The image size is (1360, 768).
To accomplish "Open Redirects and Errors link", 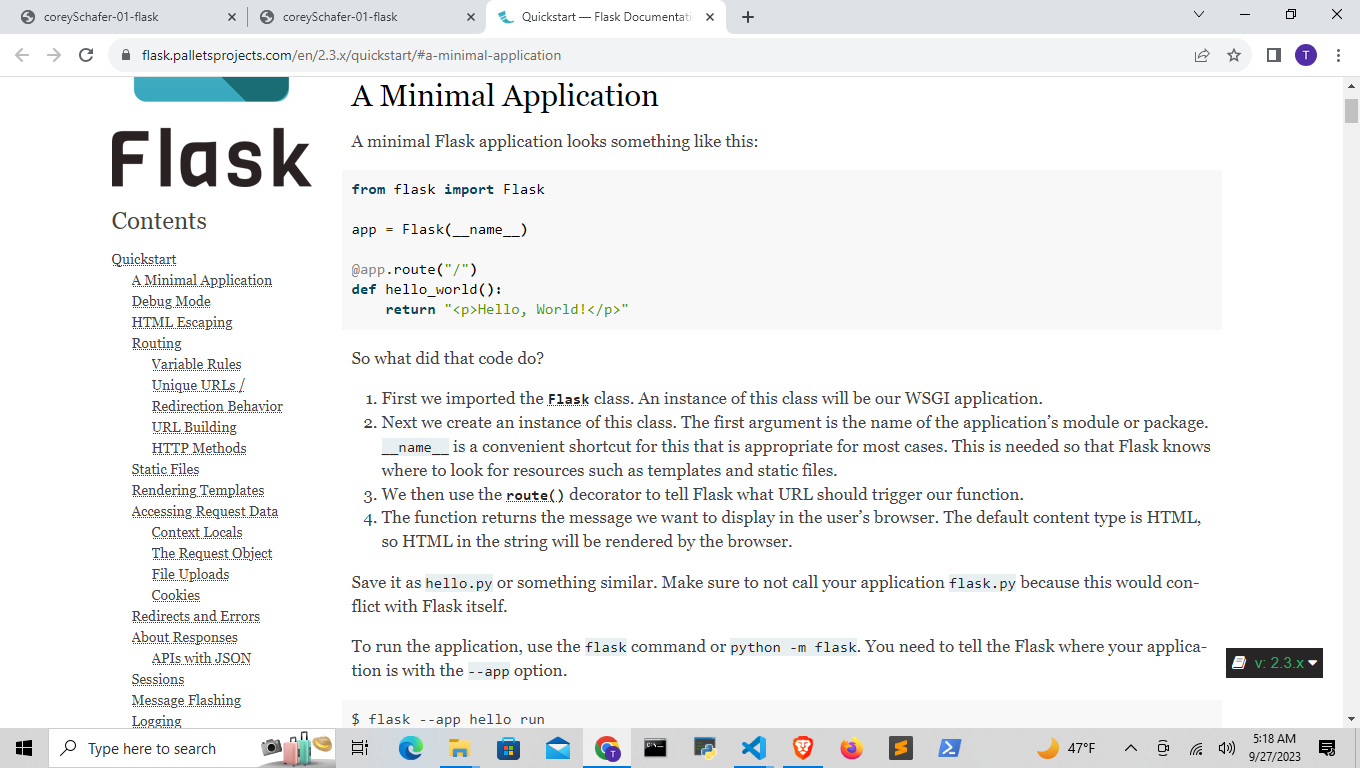I will pos(196,617).
